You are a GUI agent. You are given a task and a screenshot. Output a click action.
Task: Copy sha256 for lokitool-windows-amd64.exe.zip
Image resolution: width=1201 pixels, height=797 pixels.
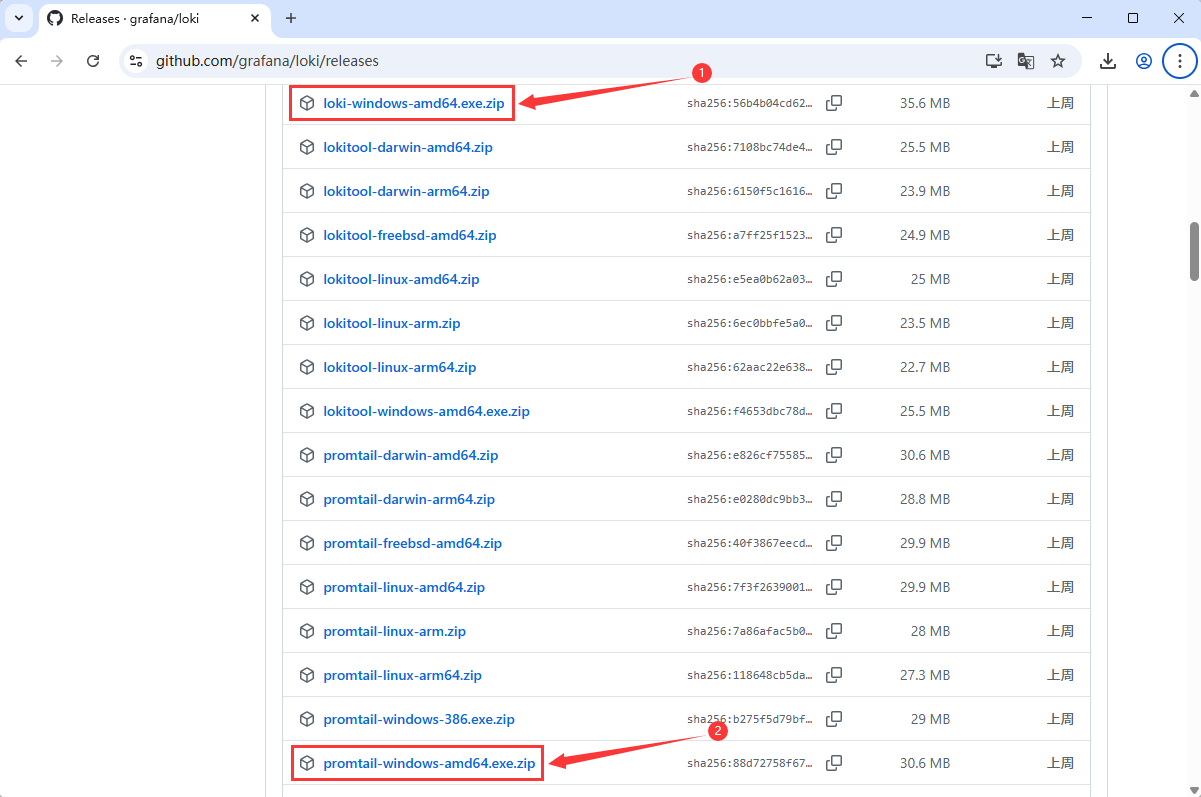pos(834,411)
